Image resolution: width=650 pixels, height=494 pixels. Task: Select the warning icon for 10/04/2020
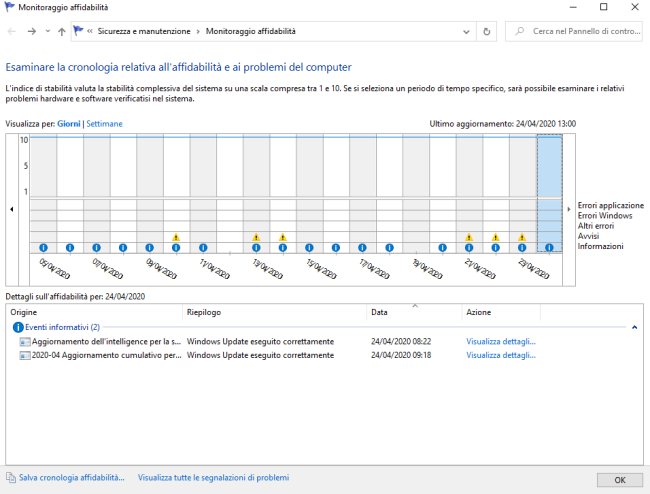point(176,237)
